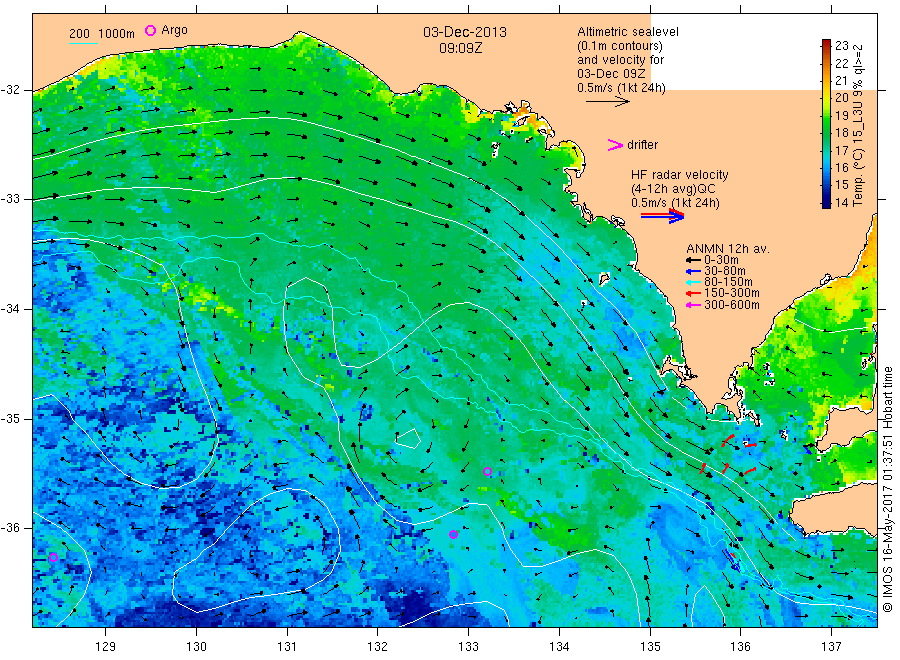Select the Argo float marker near 128.4E

(x=53, y=557)
